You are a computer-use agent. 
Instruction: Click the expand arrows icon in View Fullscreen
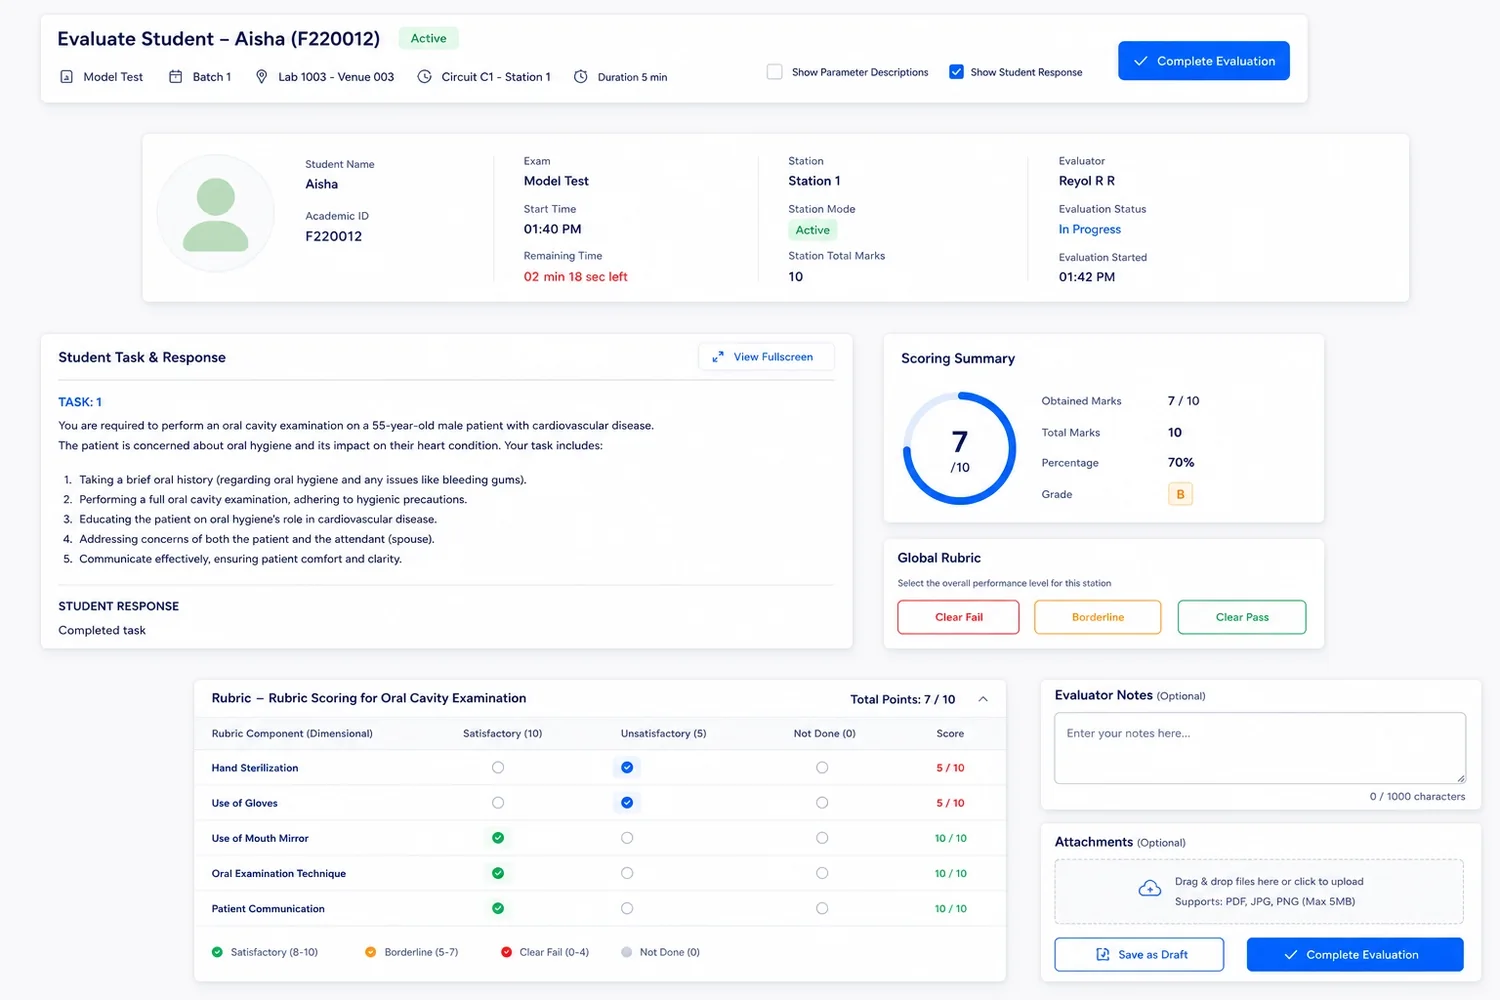[718, 357]
